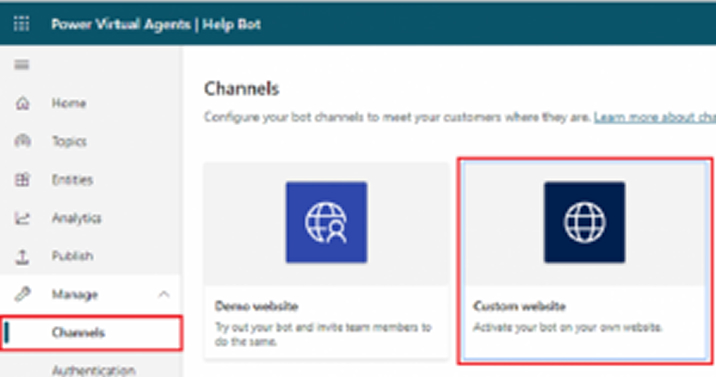Image resolution: width=716 pixels, height=377 pixels.
Task: Open the Custom website channel card
Action: click(x=585, y=261)
